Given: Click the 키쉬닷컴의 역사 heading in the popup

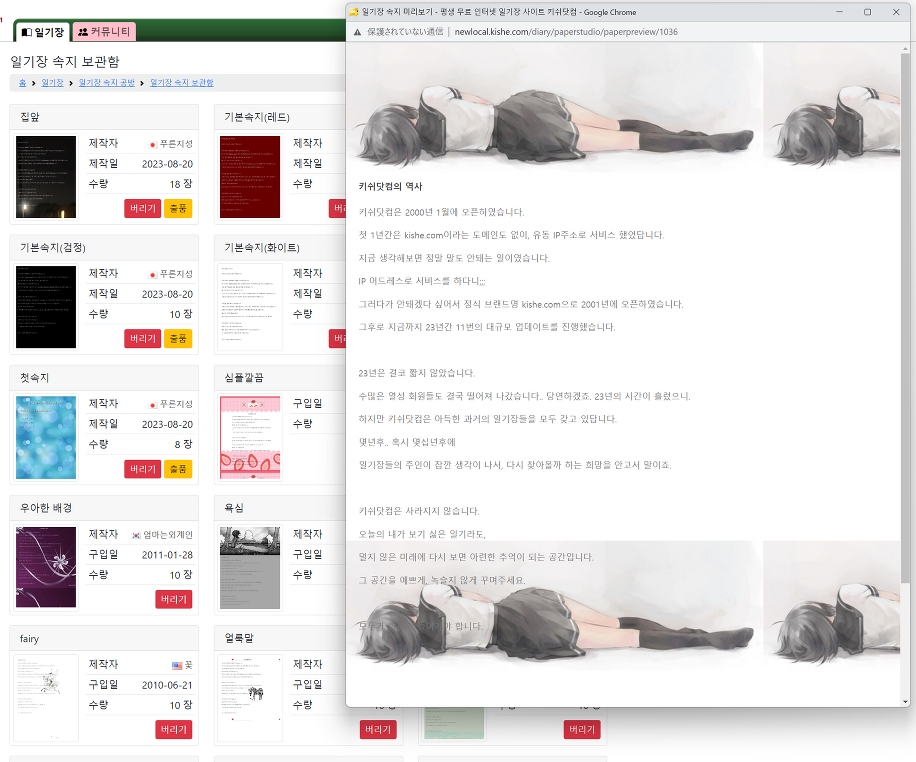Looking at the screenshot, I should [390, 186].
